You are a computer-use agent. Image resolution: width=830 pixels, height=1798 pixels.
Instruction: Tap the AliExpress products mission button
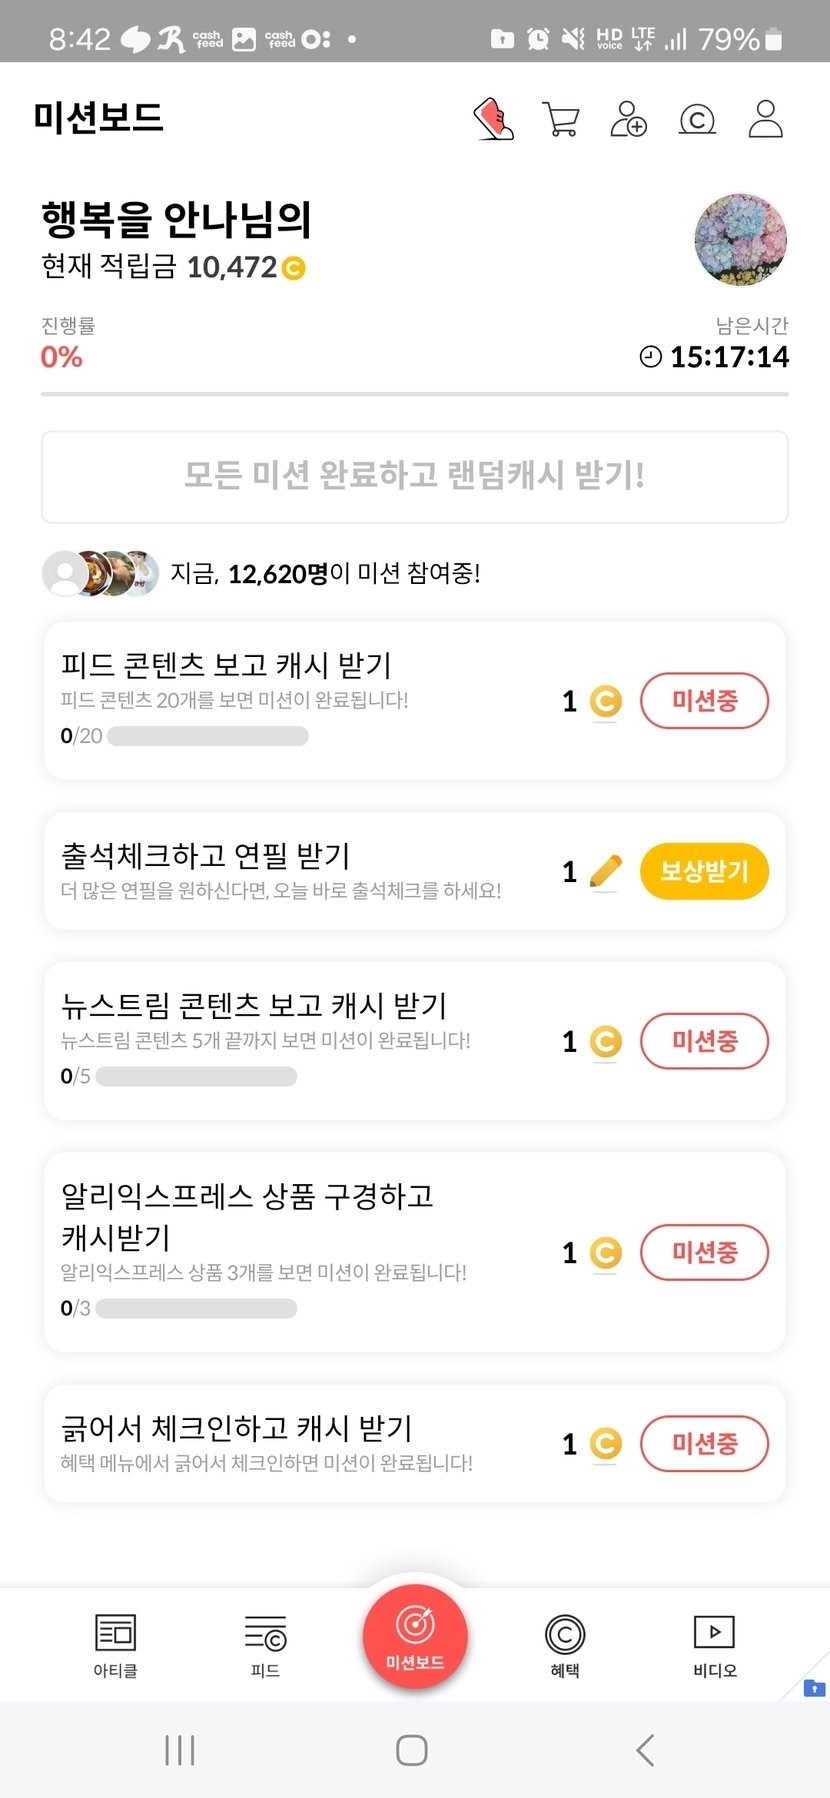click(x=704, y=1252)
